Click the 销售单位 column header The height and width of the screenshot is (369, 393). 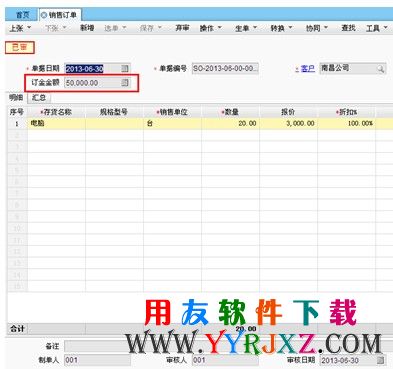(x=172, y=112)
